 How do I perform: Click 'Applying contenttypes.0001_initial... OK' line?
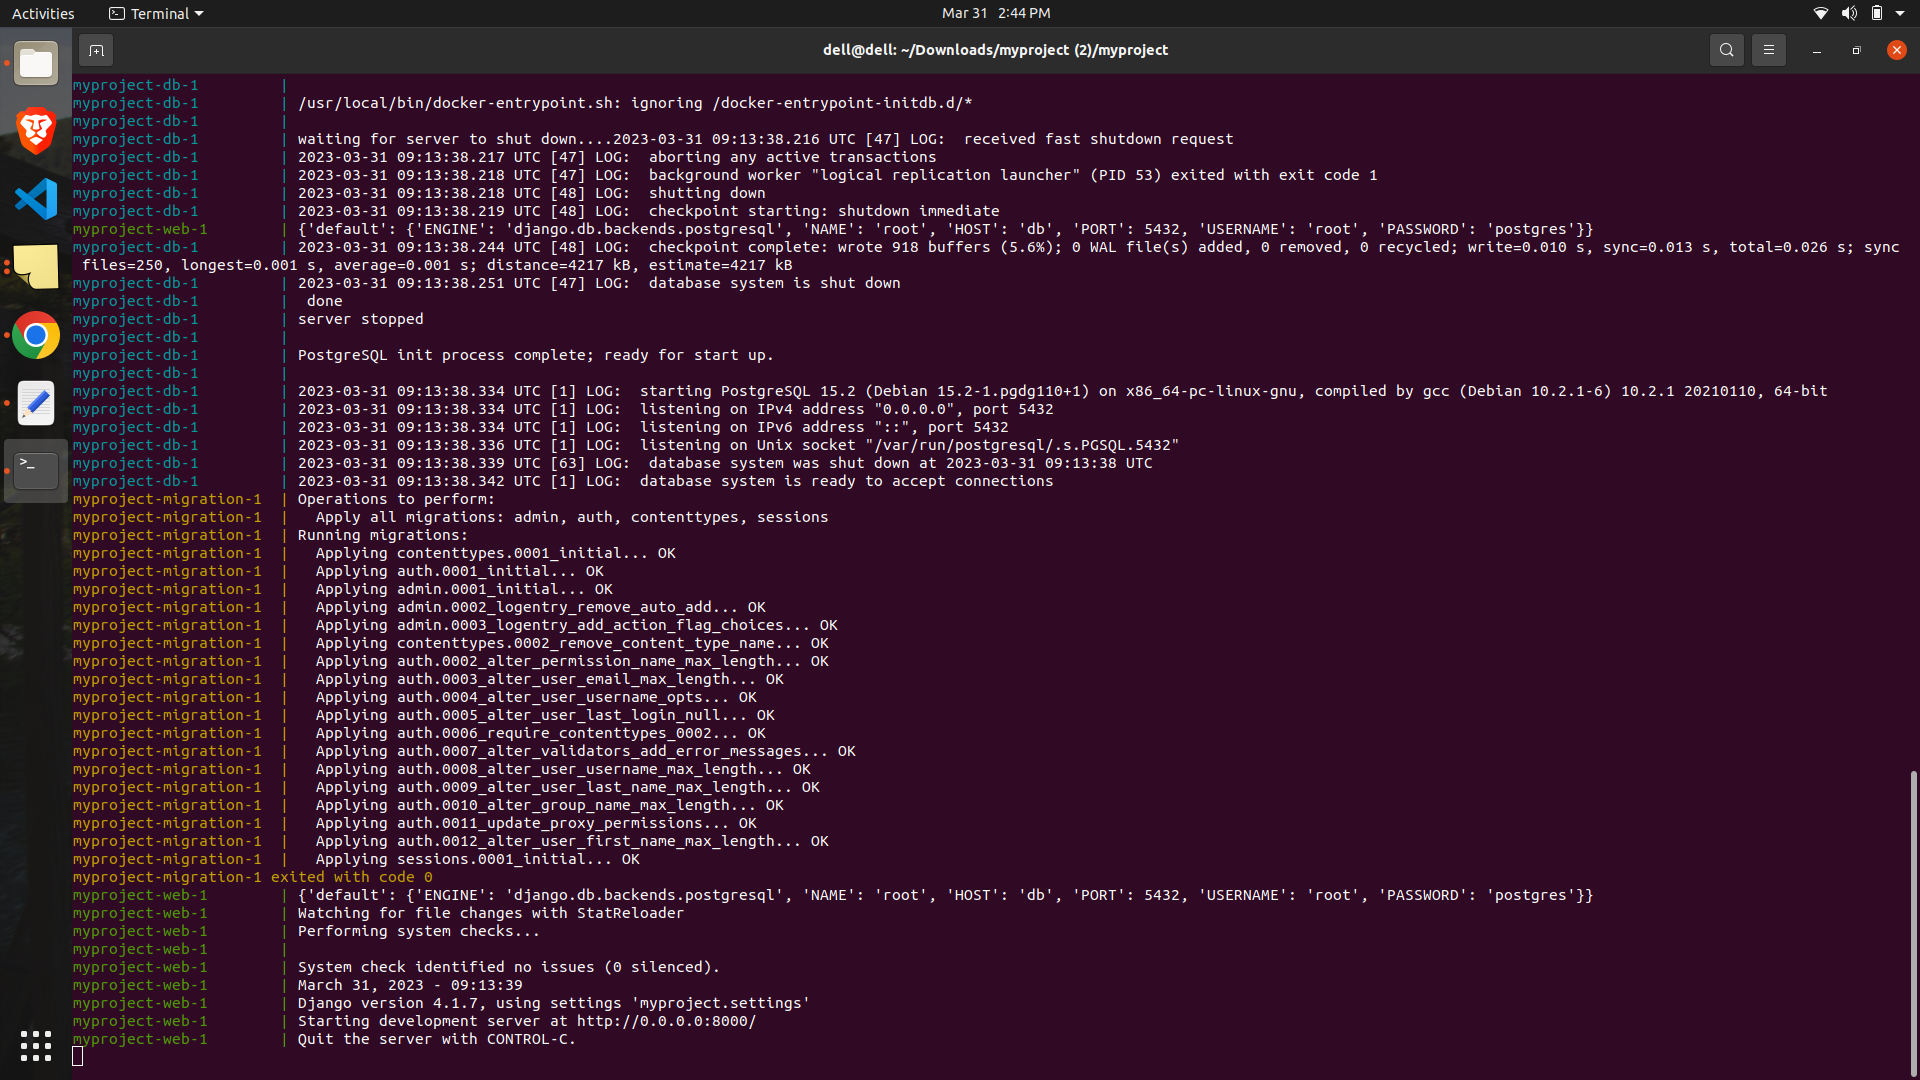click(496, 553)
